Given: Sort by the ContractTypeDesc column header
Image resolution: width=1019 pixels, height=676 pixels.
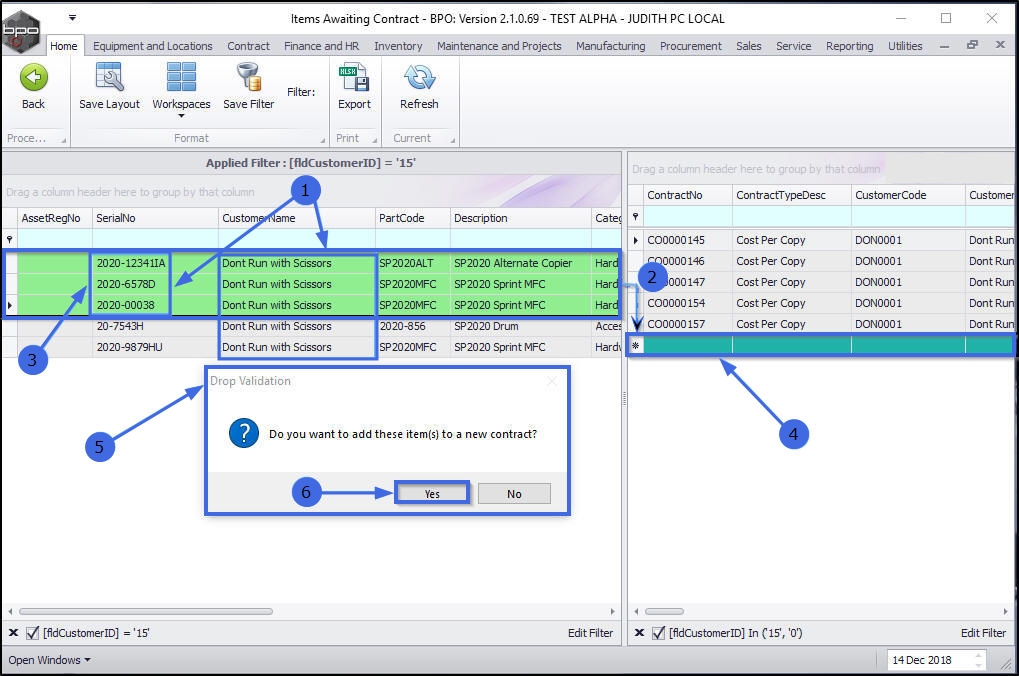Looking at the screenshot, I should 792,195.
